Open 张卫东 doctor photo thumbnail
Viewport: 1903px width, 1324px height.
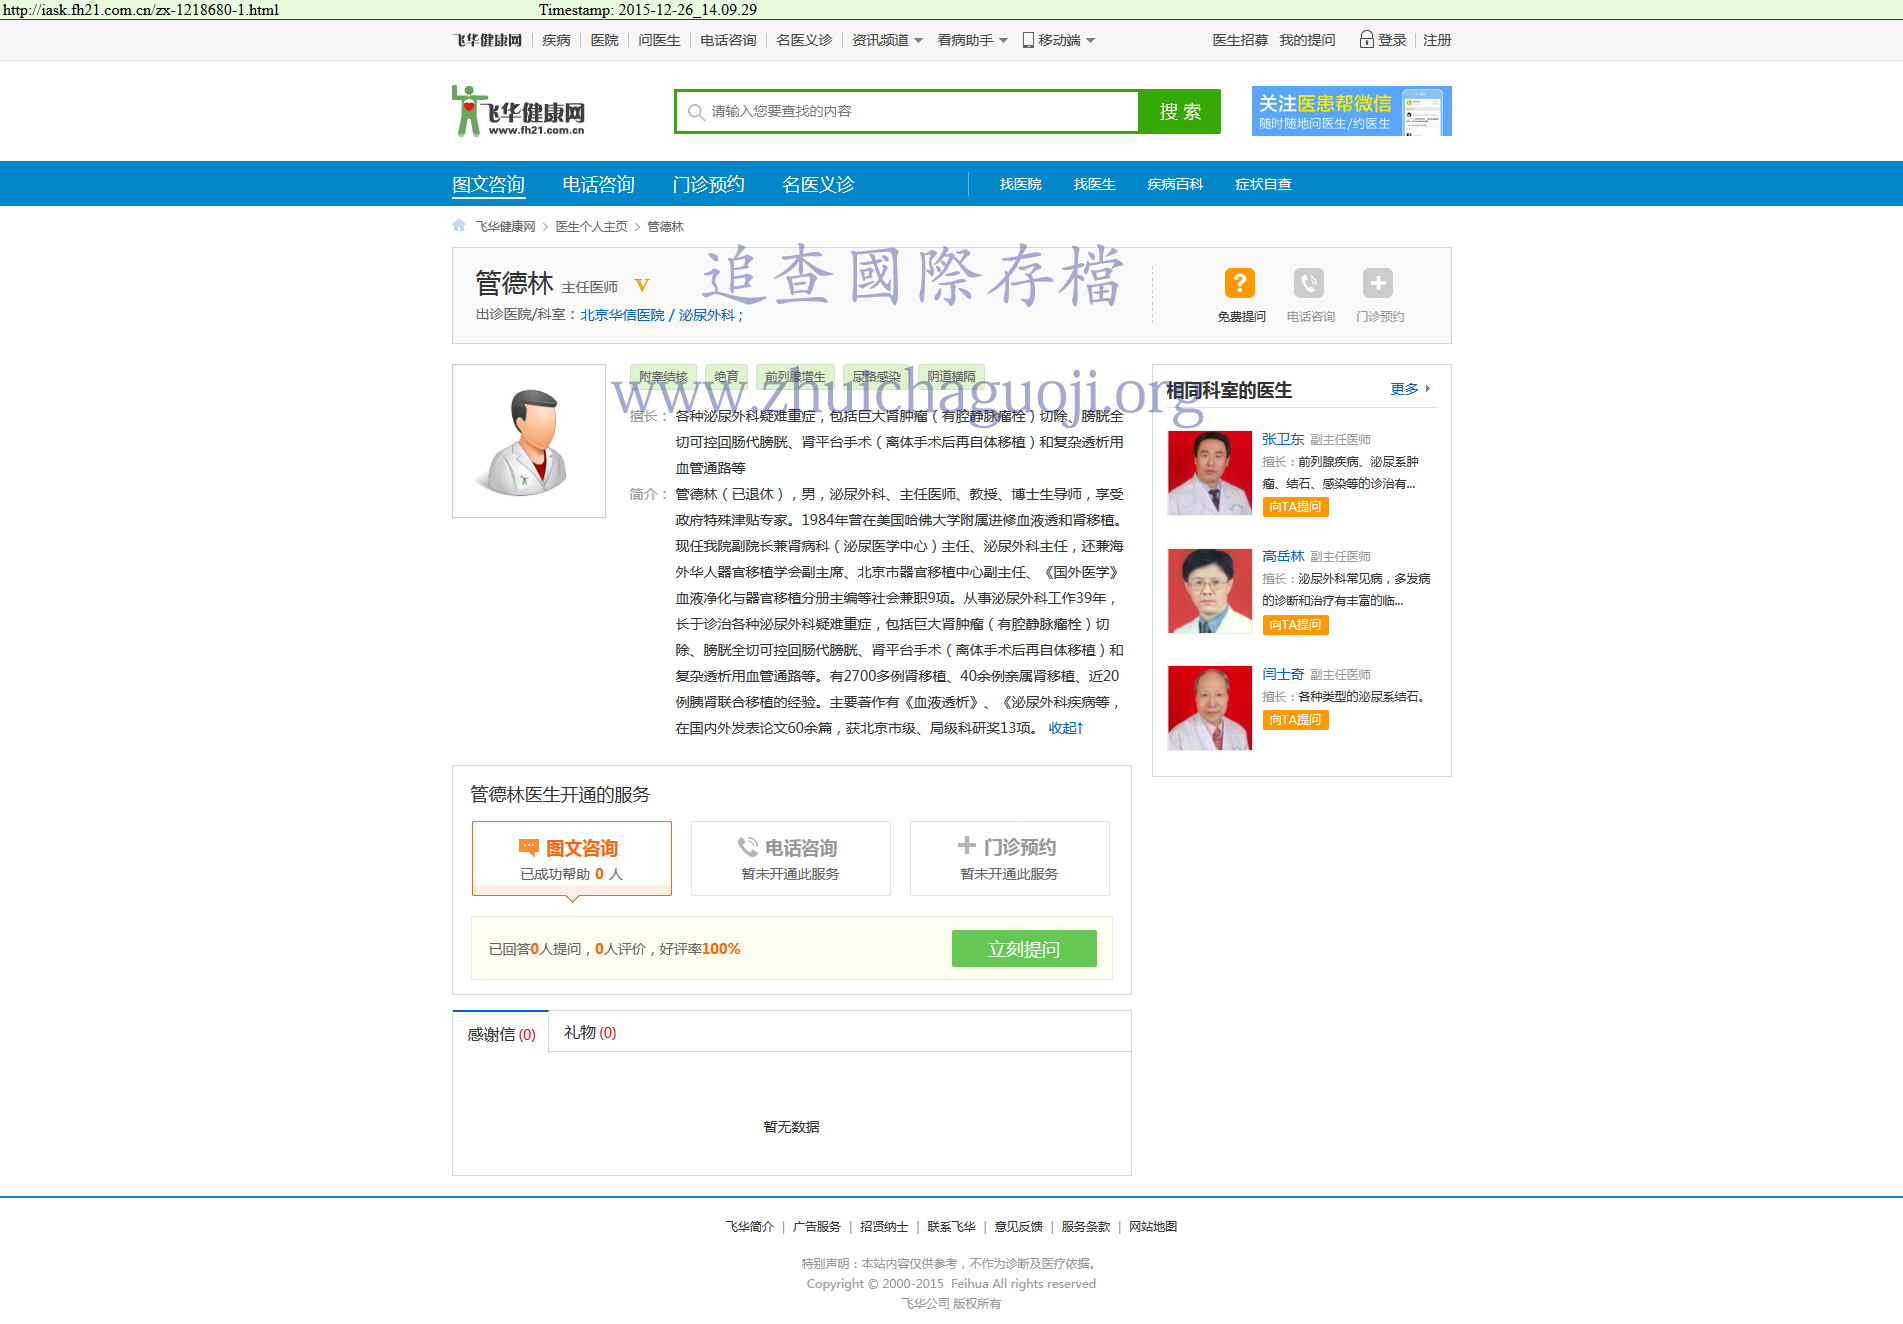1209,473
